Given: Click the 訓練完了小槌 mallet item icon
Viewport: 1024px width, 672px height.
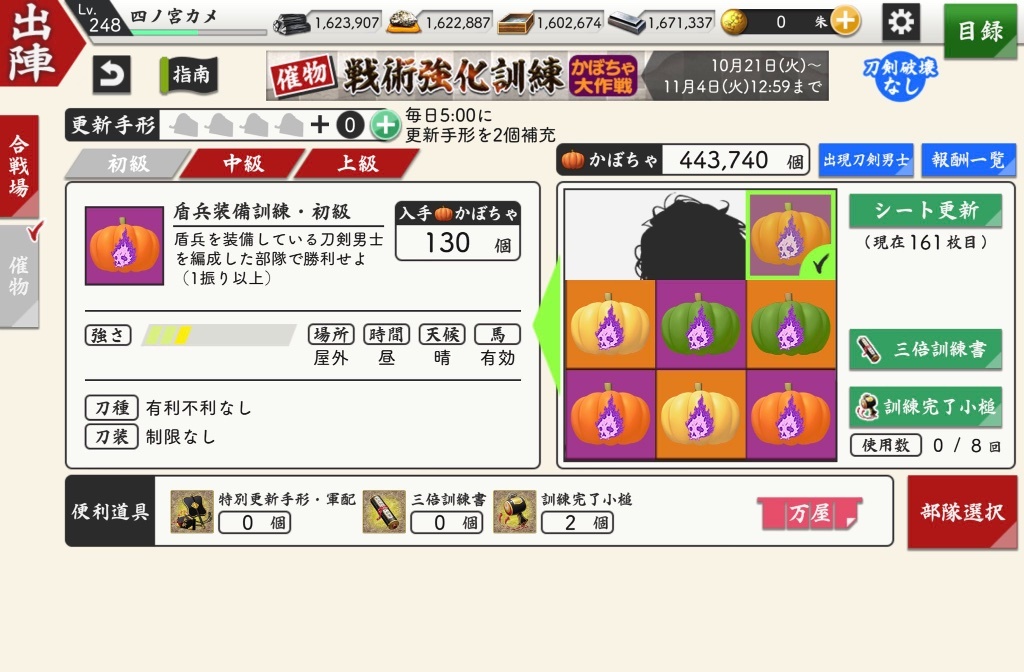Looking at the screenshot, I should [515, 511].
